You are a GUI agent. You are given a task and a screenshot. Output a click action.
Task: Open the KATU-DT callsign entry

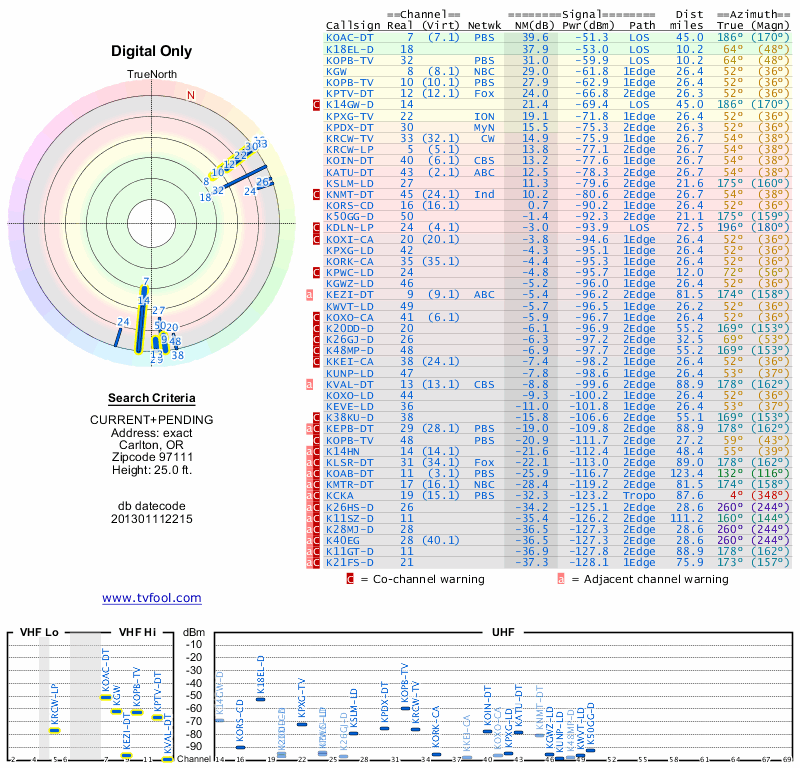(x=349, y=171)
